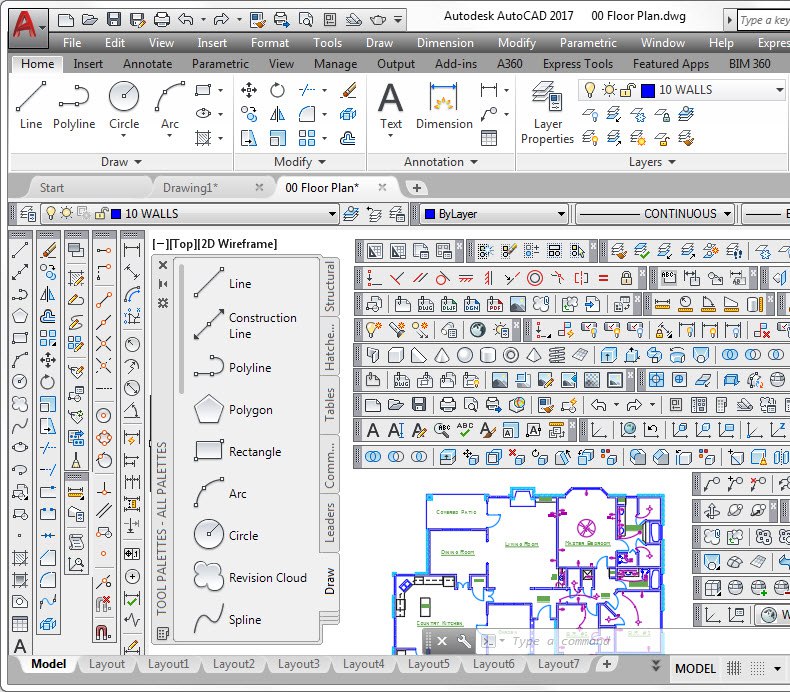Click the Type a command input
Viewport: 790px width, 692px height.
561,641
